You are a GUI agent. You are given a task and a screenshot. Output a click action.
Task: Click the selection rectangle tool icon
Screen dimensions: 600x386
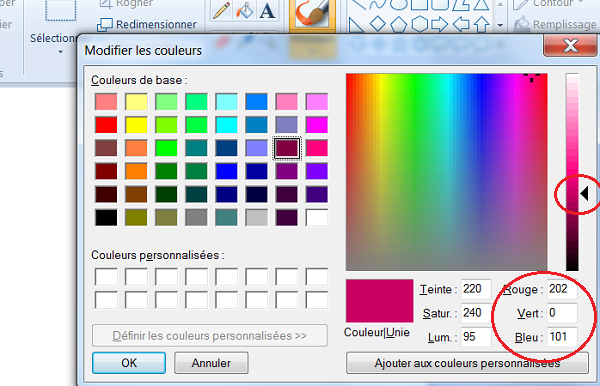(x=60, y=11)
